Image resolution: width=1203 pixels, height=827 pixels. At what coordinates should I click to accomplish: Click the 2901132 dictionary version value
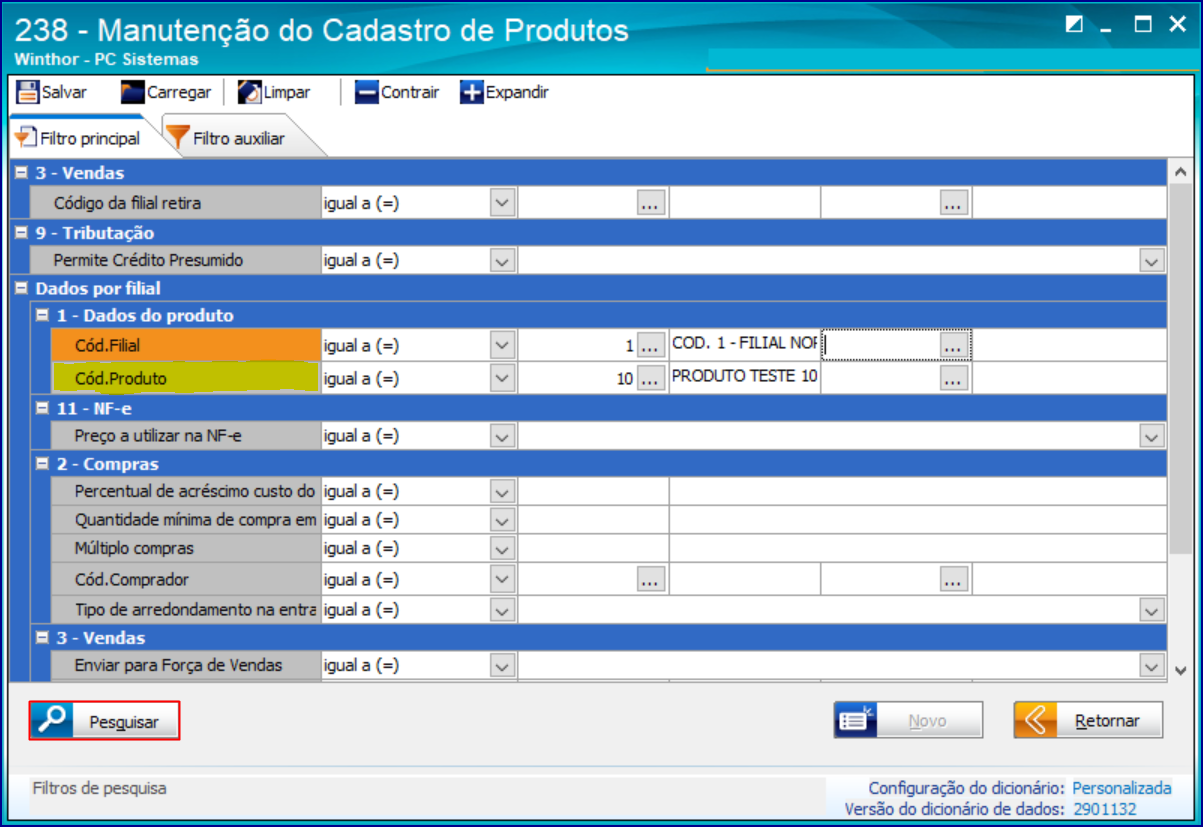pyautogui.click(x=1105, y=809)
